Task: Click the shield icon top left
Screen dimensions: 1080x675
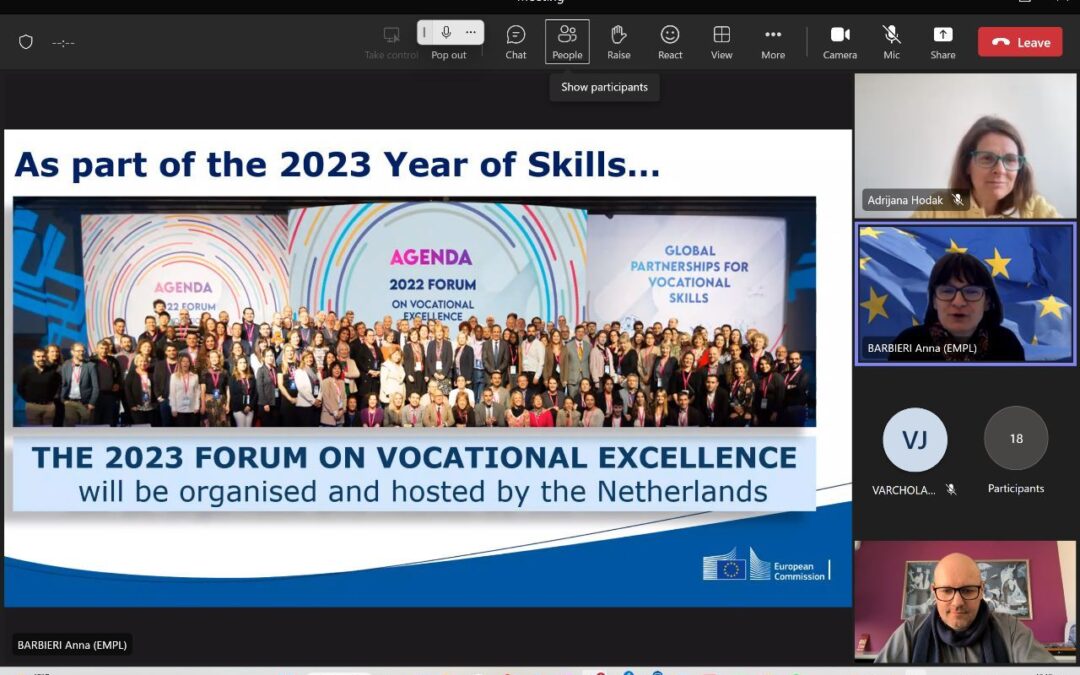Action: [25, 42]
